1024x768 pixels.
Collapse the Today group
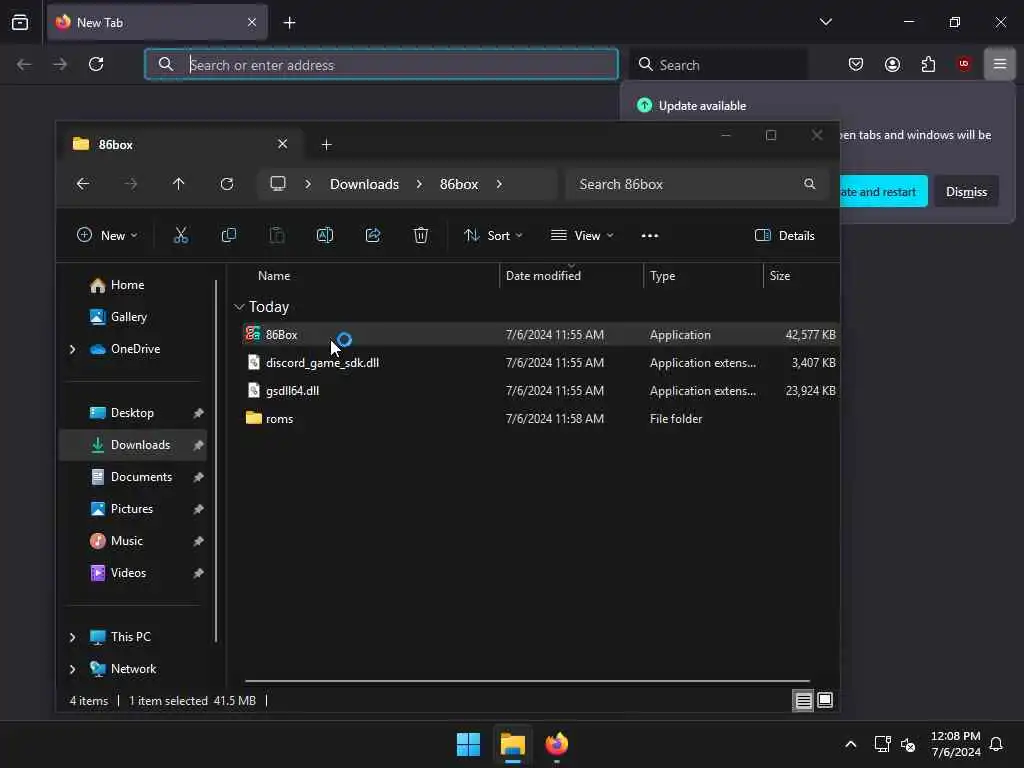coord(239,307)
